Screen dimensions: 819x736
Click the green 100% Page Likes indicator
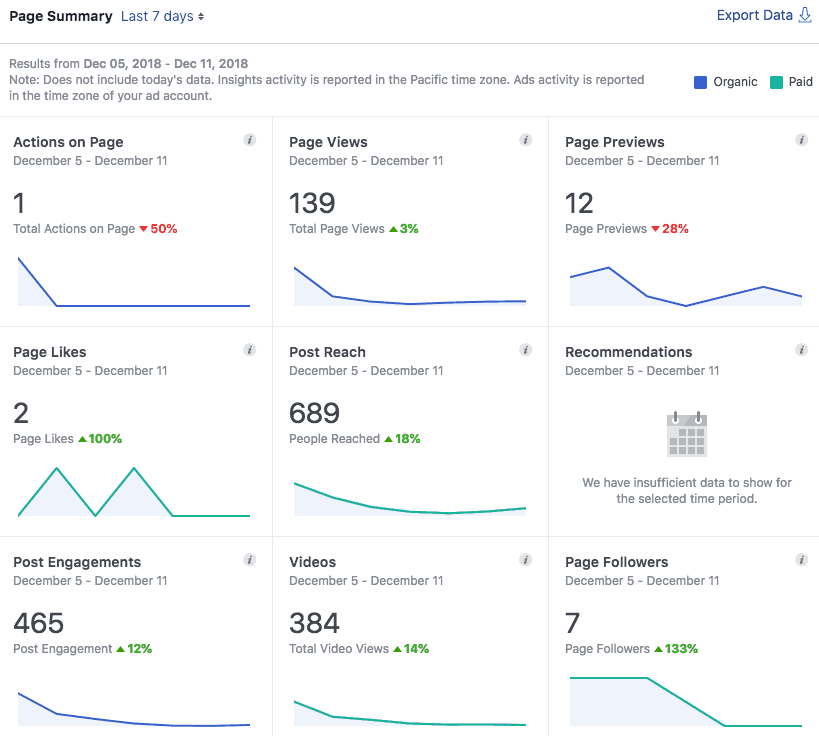tap(100, 439)
